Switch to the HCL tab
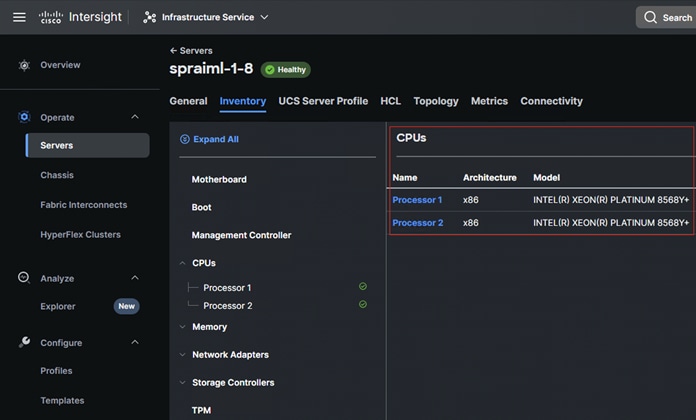696x420 pixels. (391, 101)
